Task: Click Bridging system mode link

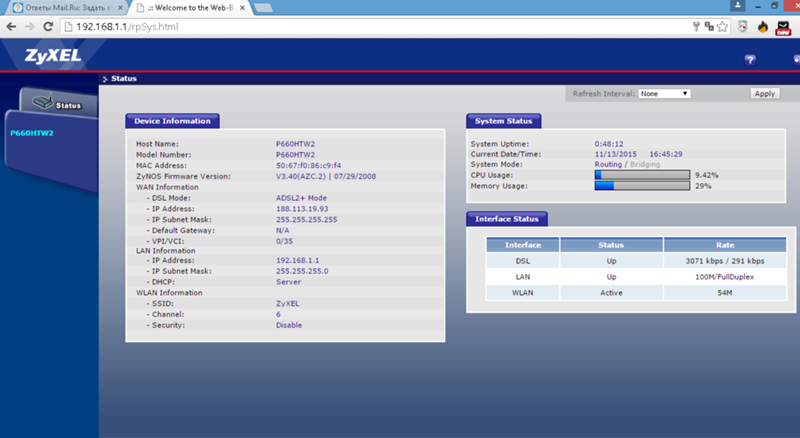Action: point(645,164)
